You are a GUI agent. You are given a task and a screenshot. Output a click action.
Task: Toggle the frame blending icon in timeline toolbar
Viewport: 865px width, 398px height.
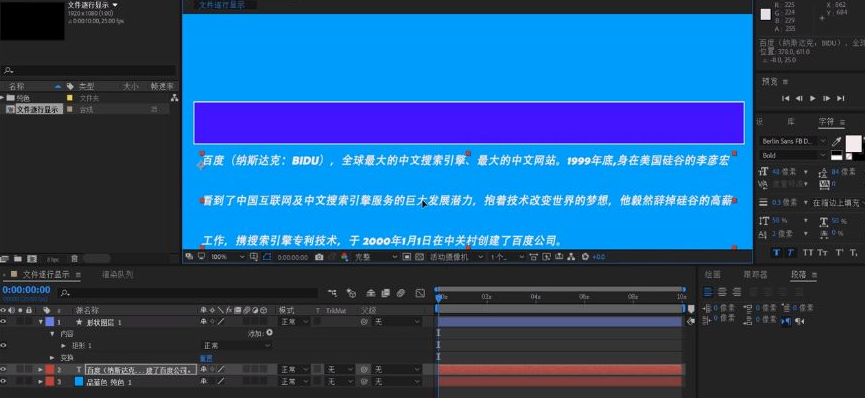[386, 293]
